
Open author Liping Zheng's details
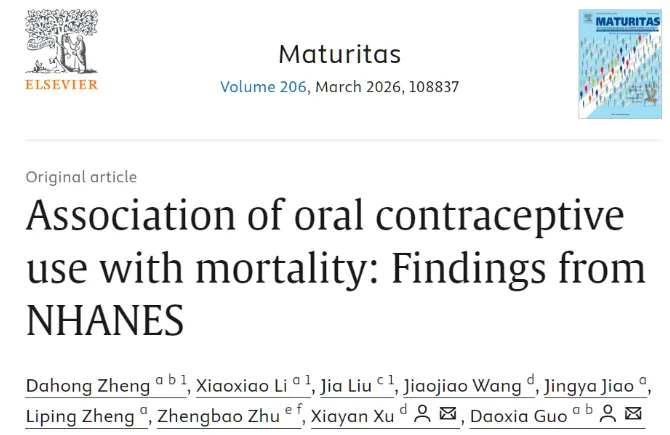[81, 414]
